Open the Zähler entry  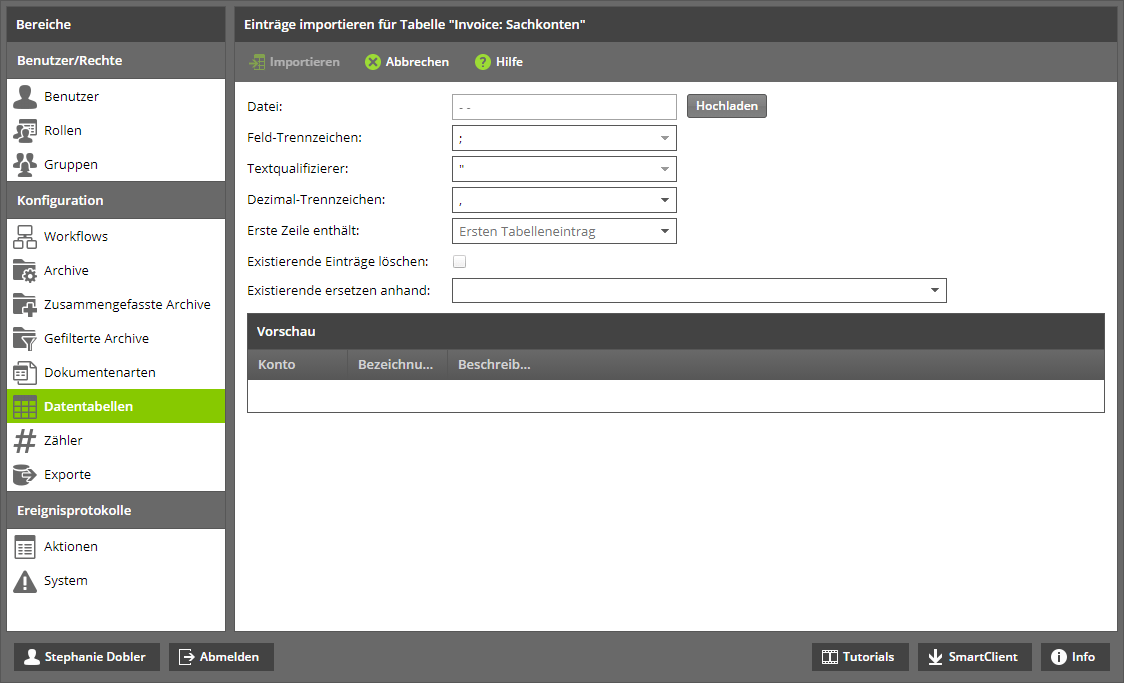116,441
